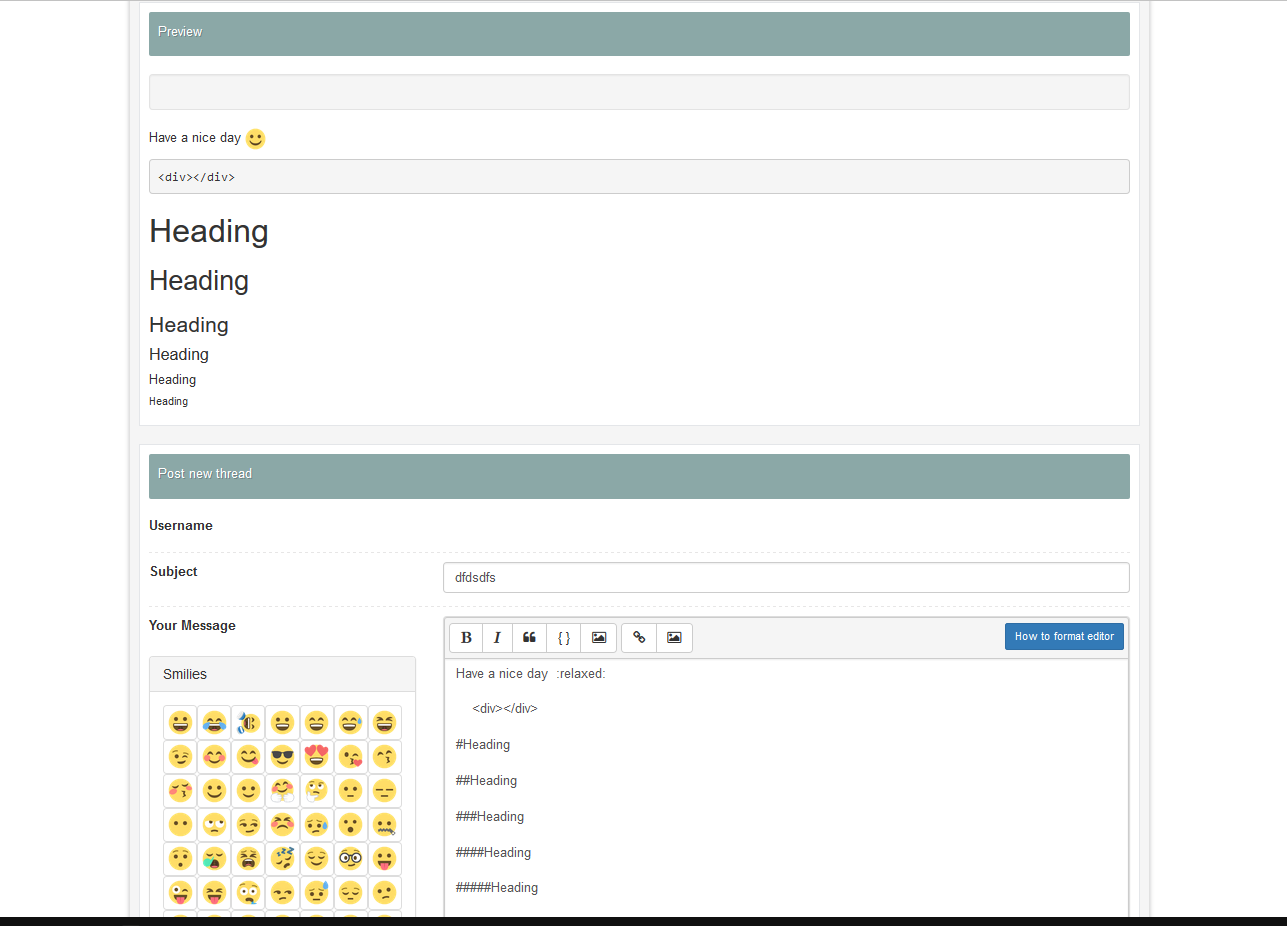This screenshot has height=926, width=1287.
Task: Insert the kiss-blowing heart smiley
Action: 351,757
